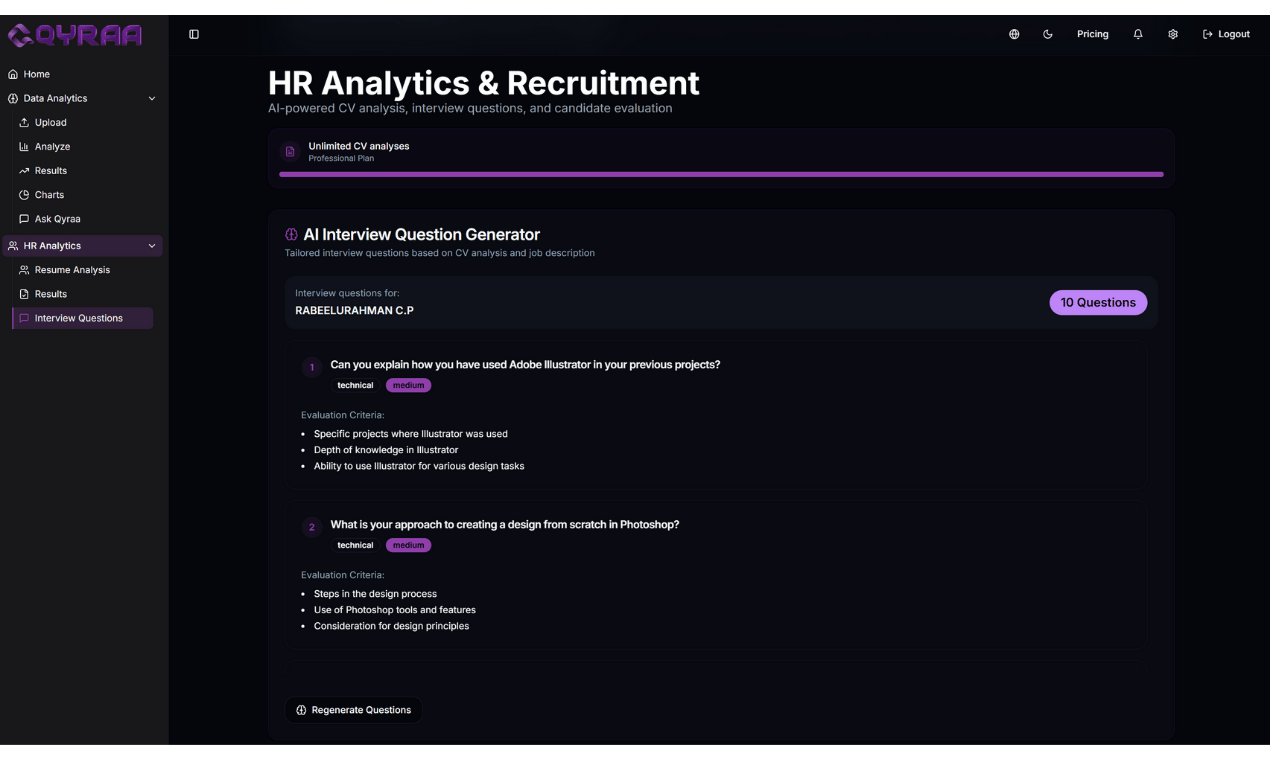Click the CV analyses usage progress bar
This screenshot has height=760, width=1270.
click(x=721, y=174)
